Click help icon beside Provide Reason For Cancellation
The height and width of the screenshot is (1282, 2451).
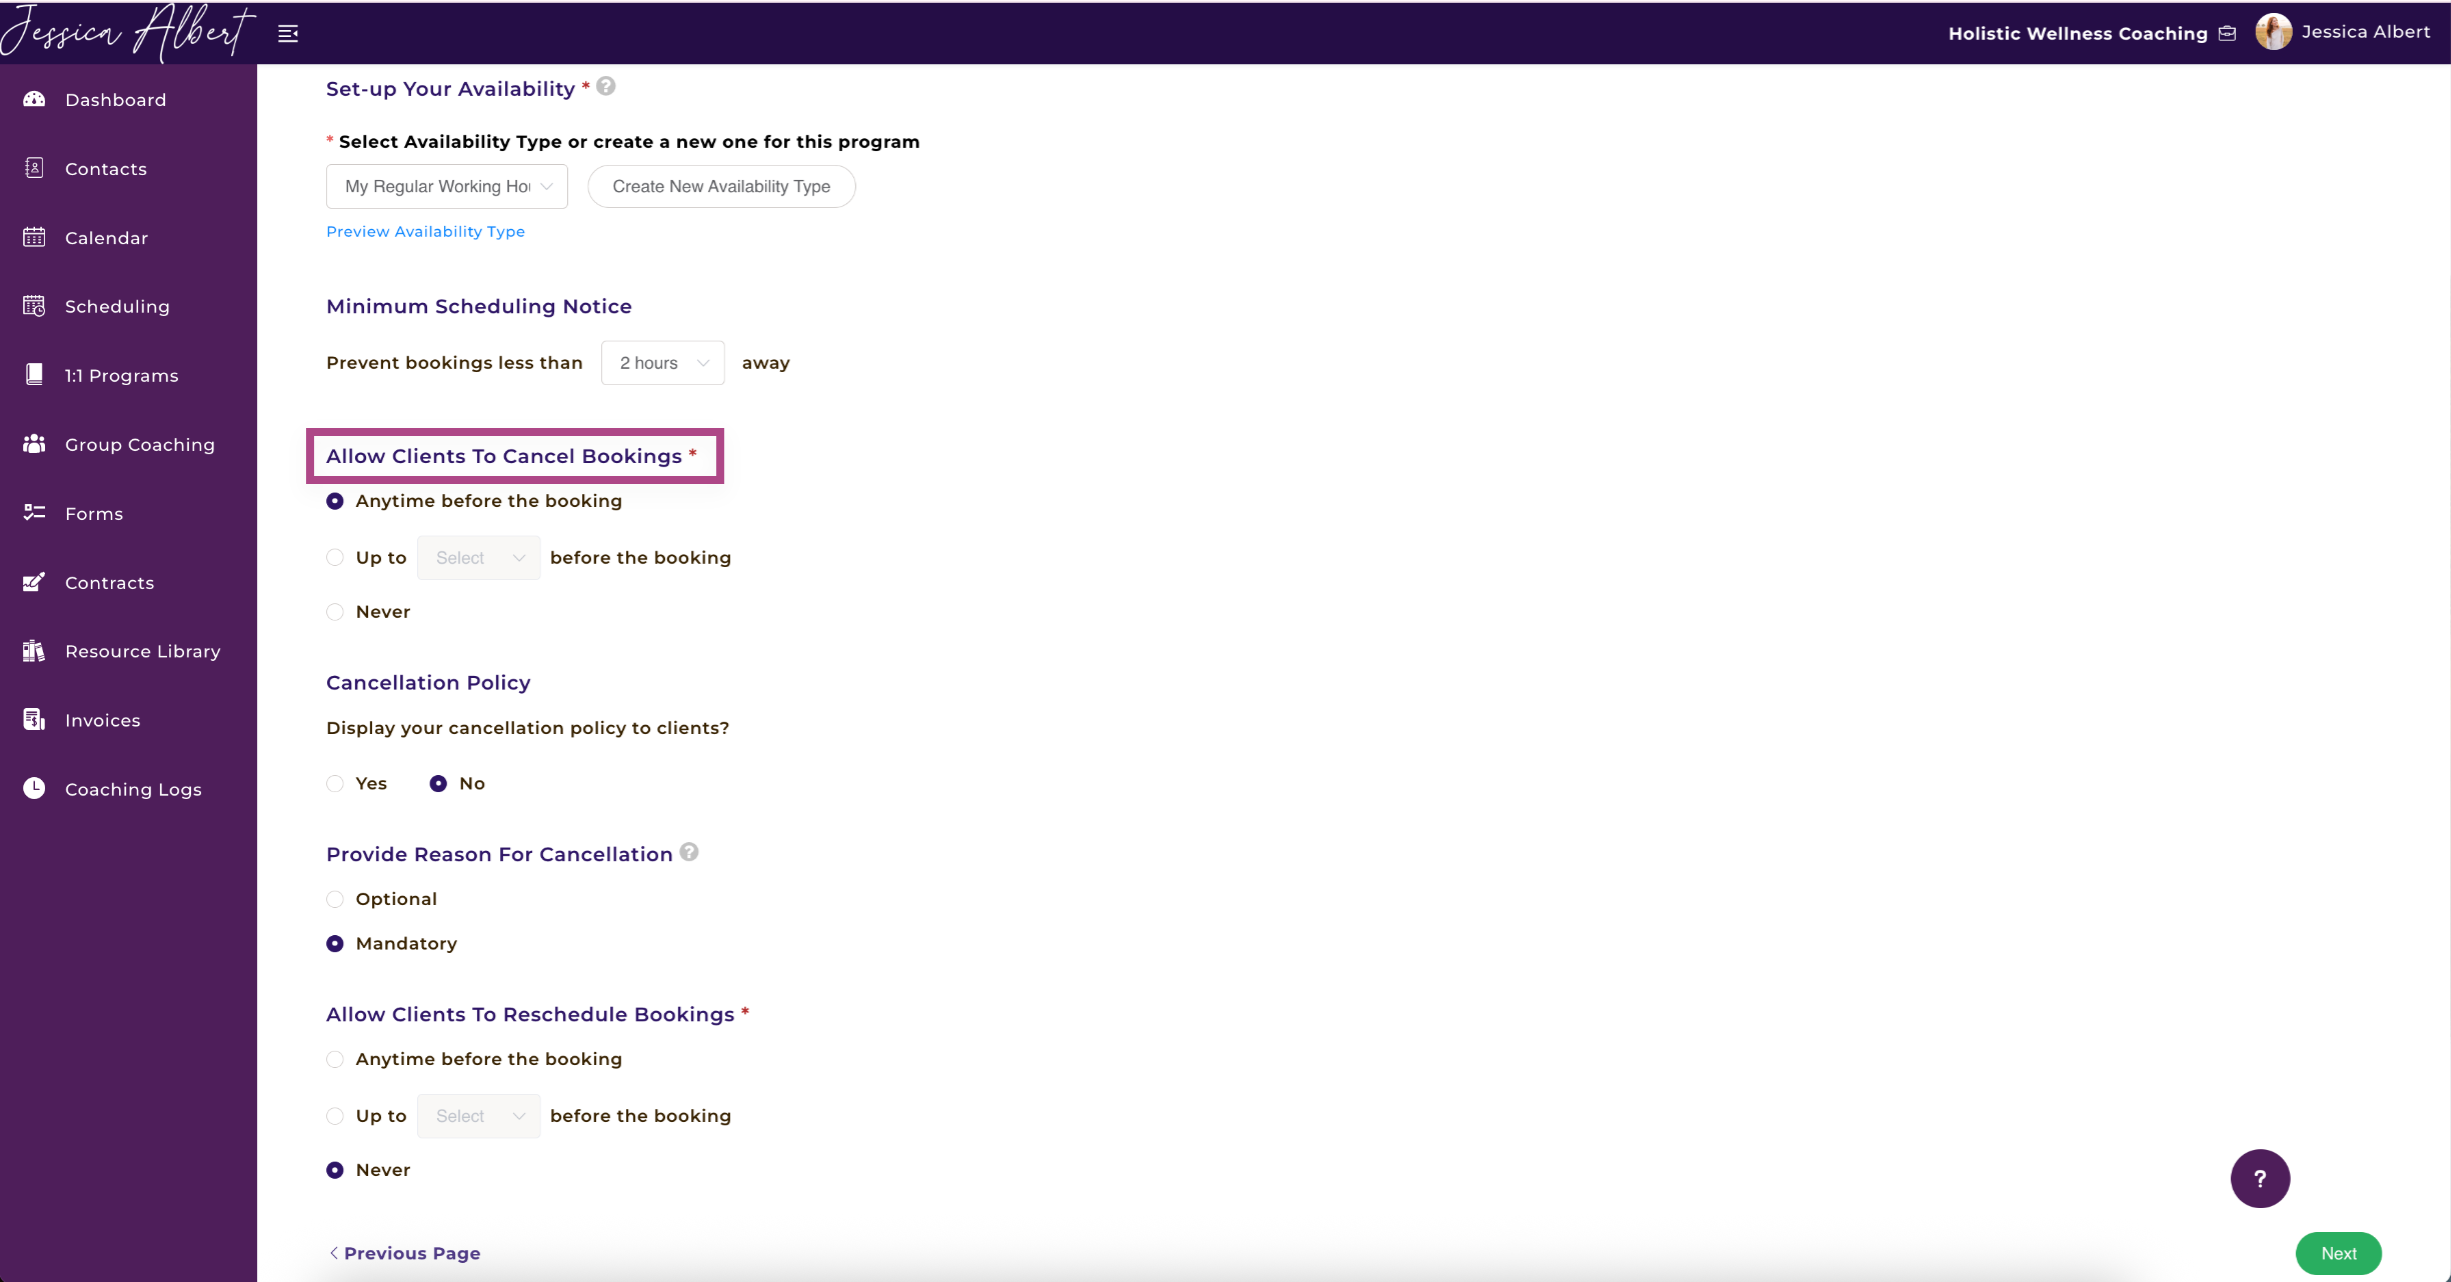pos(689,852)
